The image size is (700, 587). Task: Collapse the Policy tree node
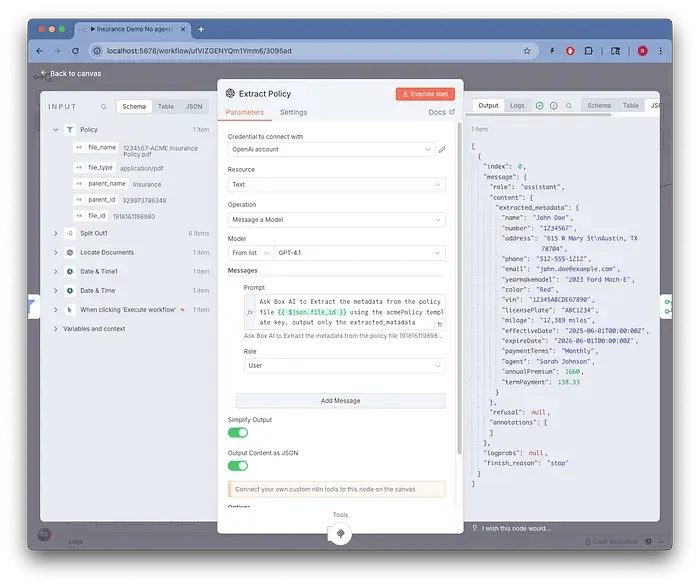tap(56, 129)
